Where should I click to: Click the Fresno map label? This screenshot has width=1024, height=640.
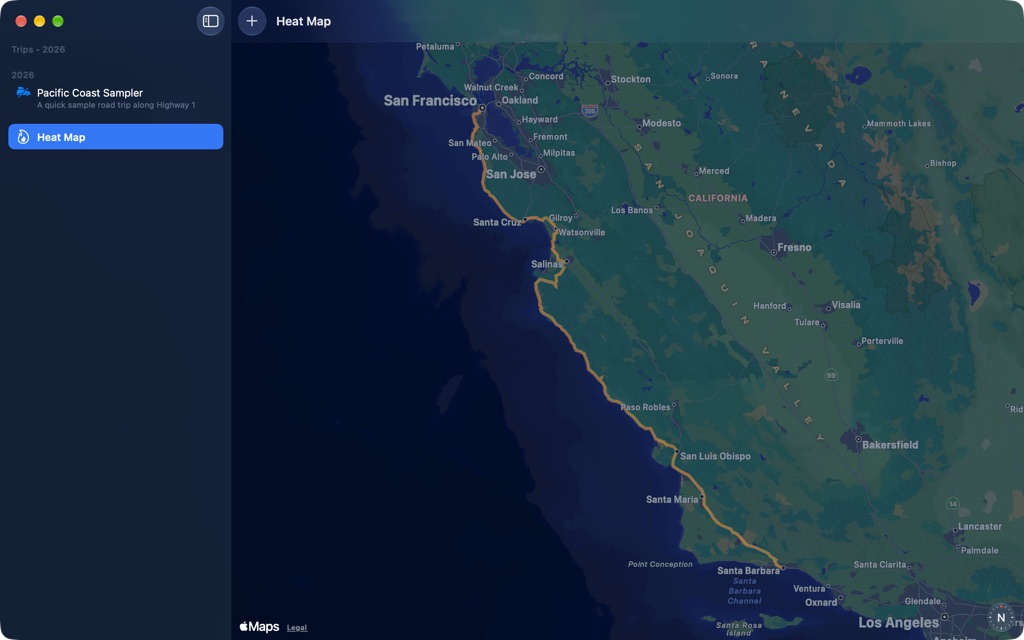794,248
